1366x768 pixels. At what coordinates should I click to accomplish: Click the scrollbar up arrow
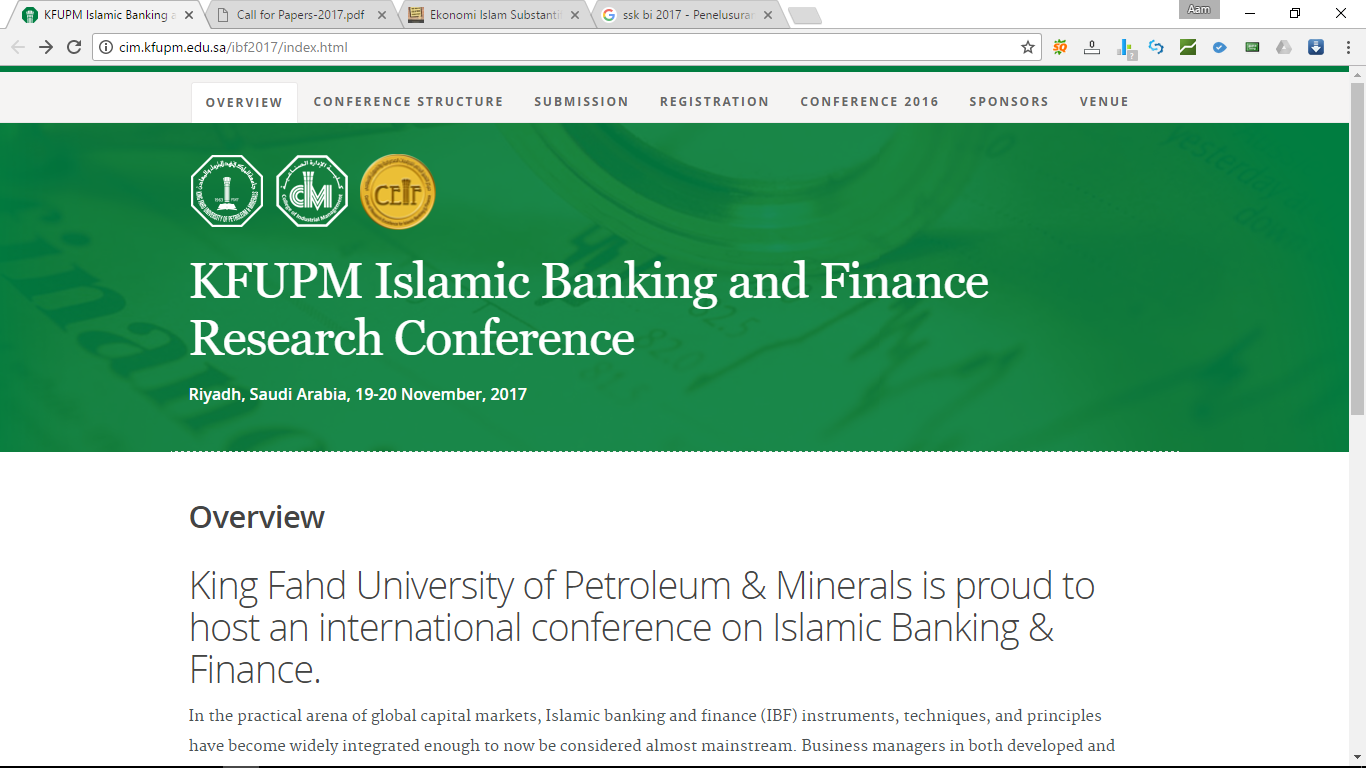pyautogui.click(x=1357, y=74)
